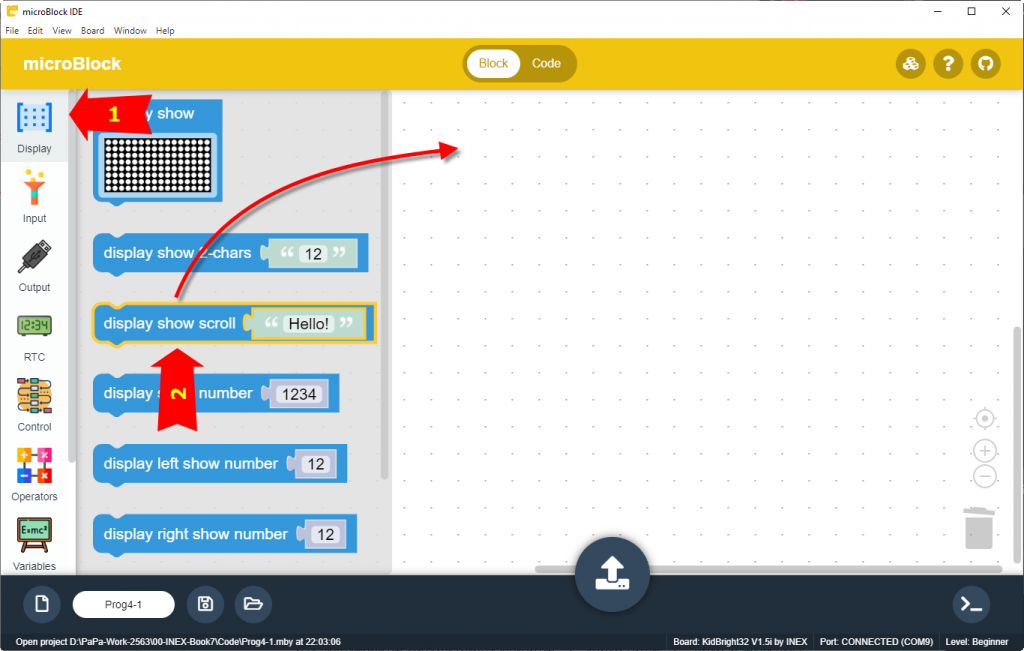The image size is (1024, 651).
Task: Open the Control block category
Action: pyautogui.click(x=34, y=405)
